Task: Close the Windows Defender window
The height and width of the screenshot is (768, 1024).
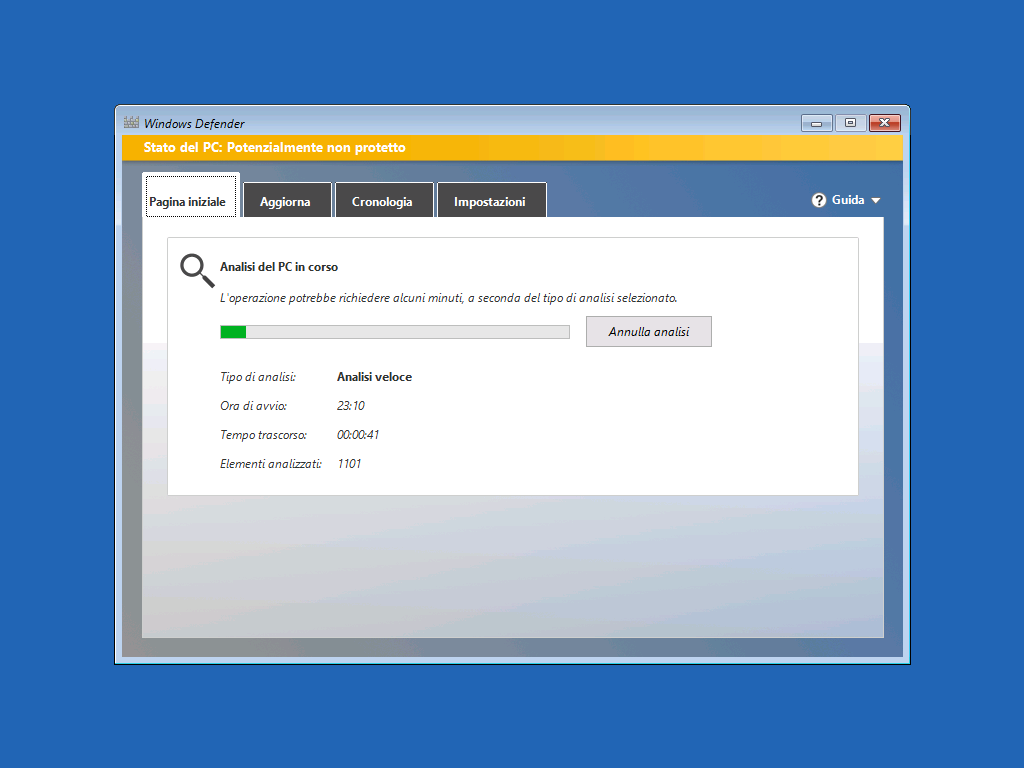Action: click(x=884, y=123)
